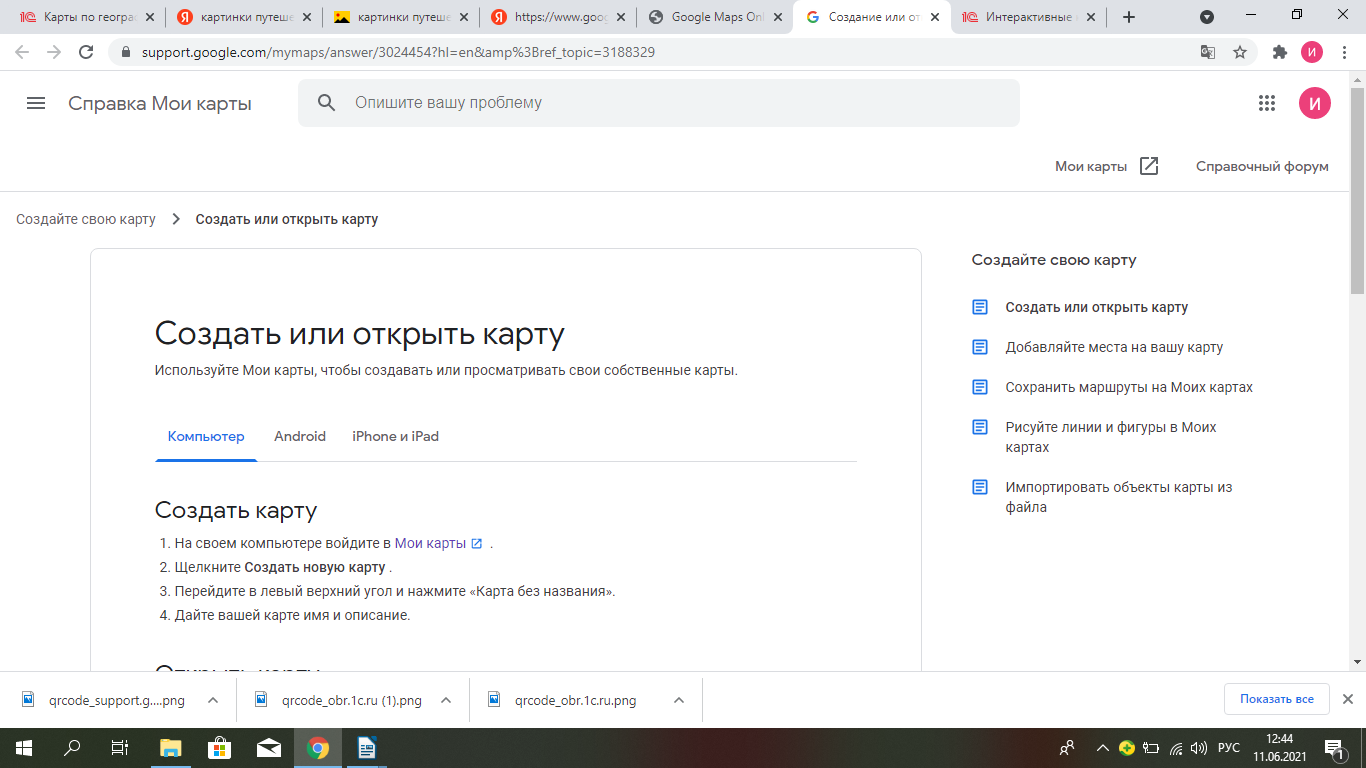Click the pink Google account avatar on the page

point(1314,103)
